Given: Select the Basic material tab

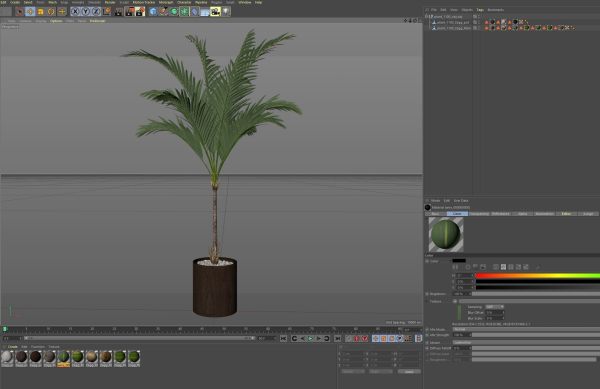Looking at the screenshot, I should click(435, 214).
